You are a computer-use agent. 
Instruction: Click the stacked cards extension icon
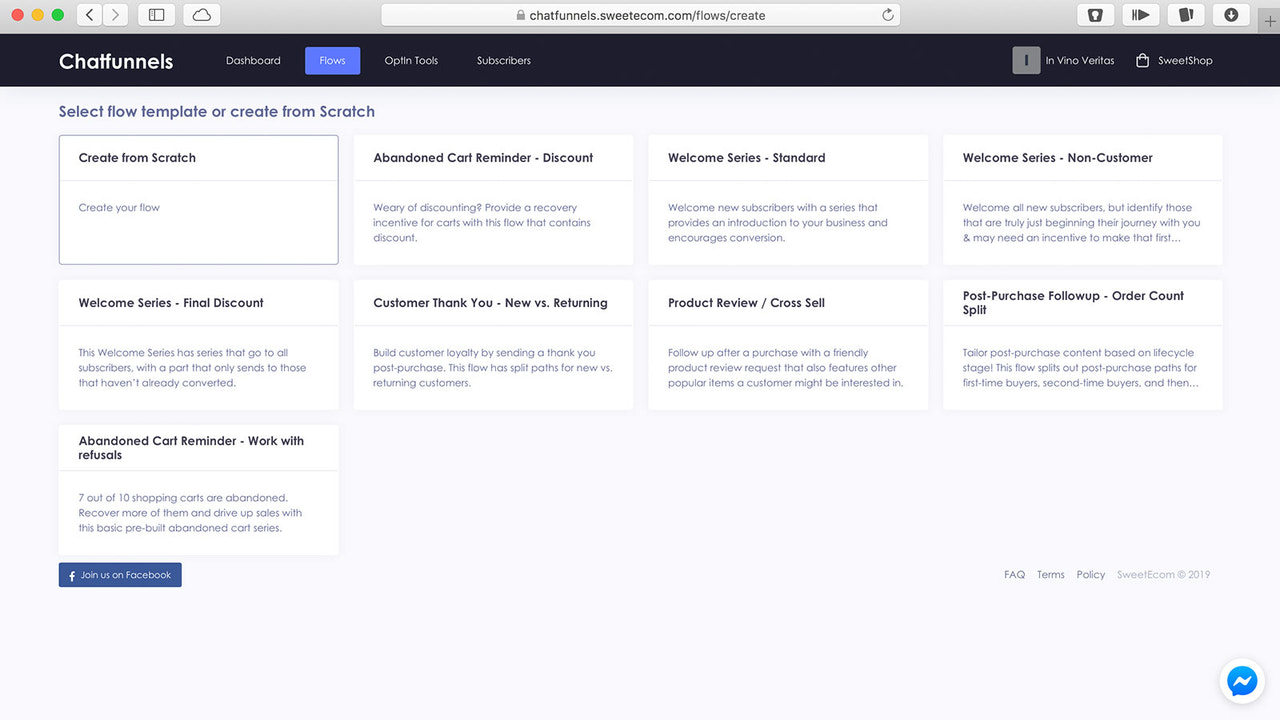(x=1186, y=15)
